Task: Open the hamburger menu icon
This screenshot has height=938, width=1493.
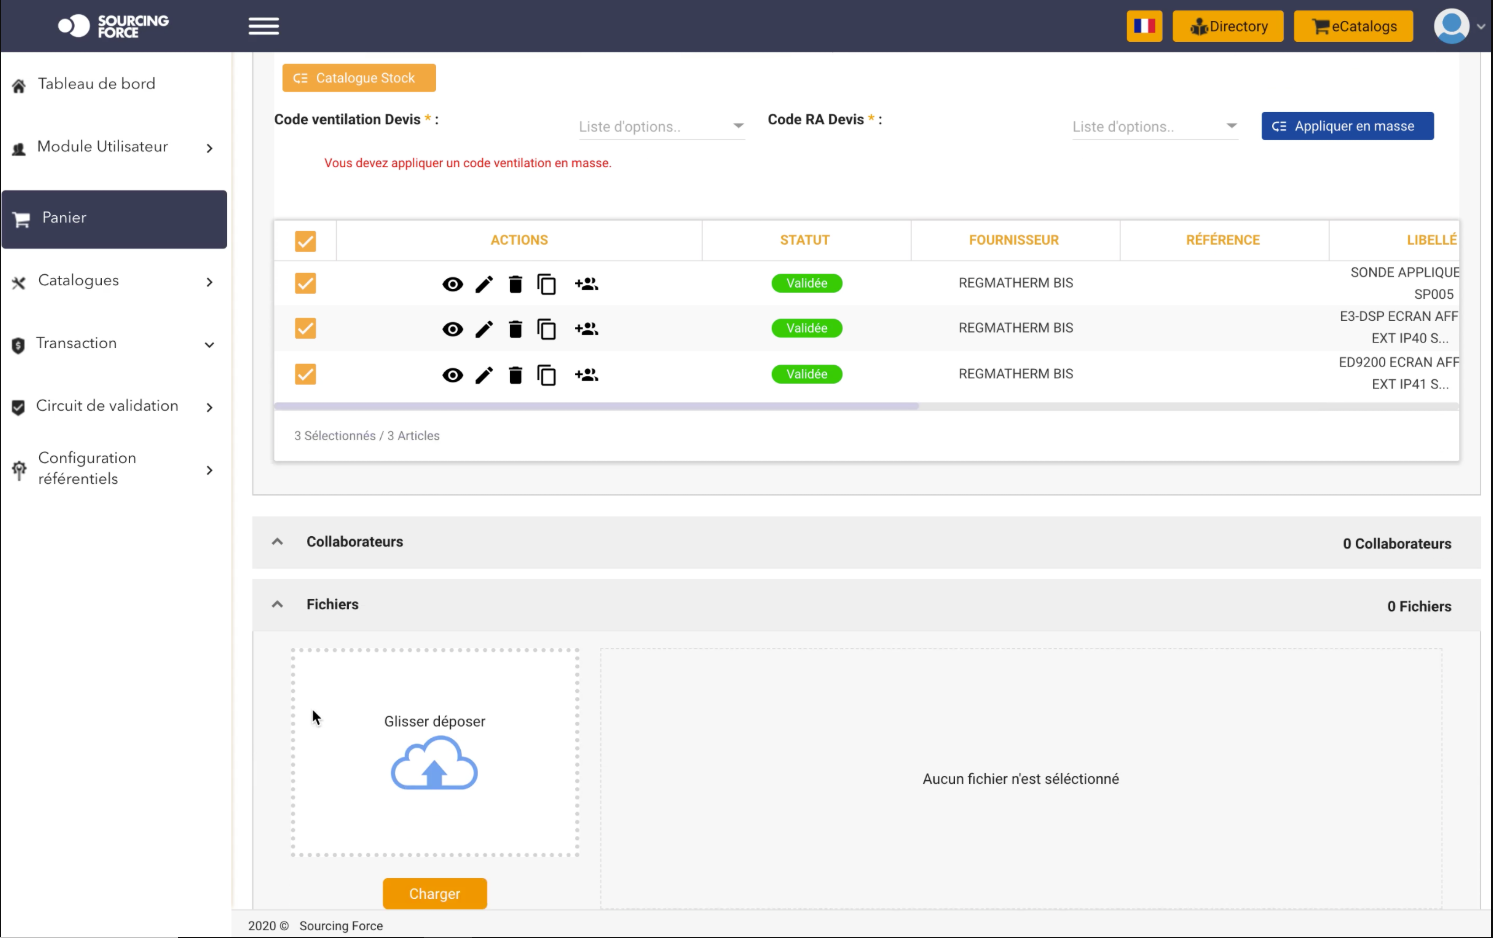Action: tap(264, 26)
